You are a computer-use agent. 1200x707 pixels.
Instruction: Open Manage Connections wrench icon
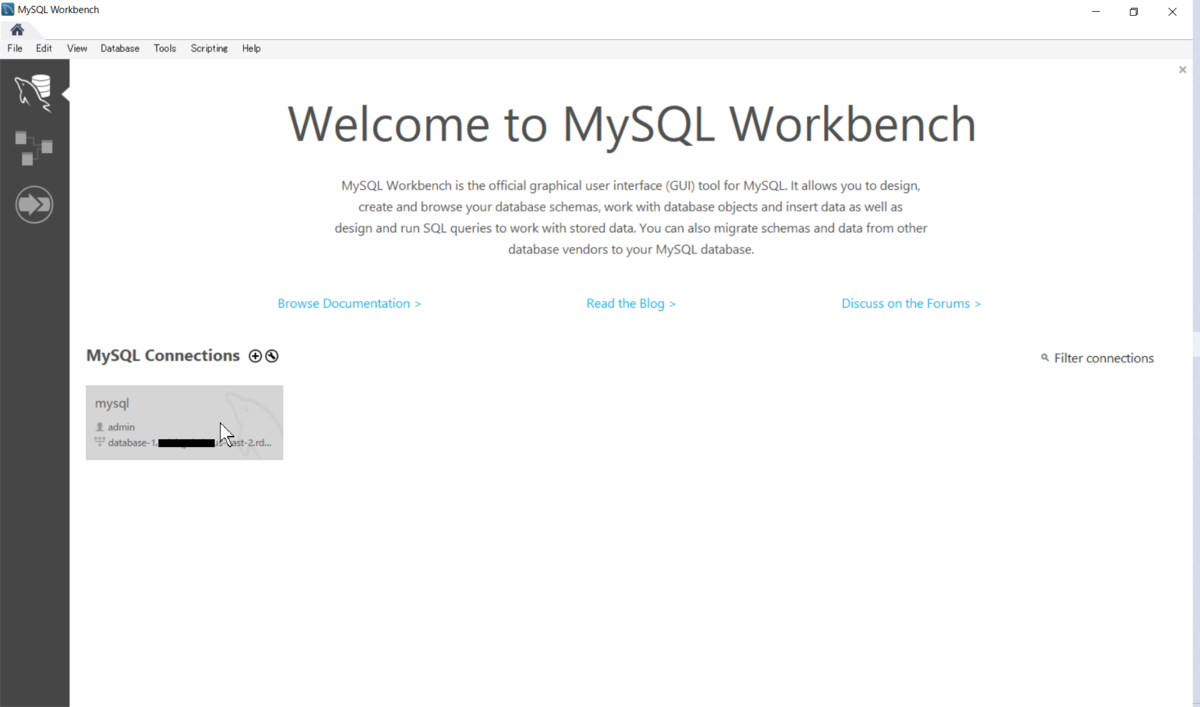coord(272,356)
